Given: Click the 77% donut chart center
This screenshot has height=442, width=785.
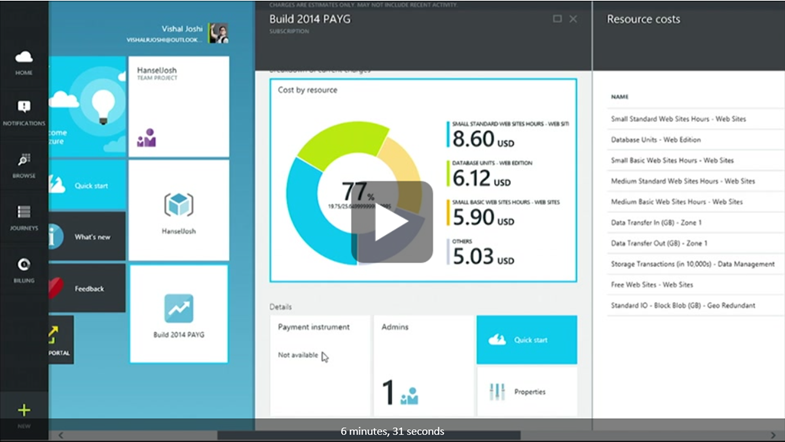Looking at the screenshot, I should pos(358,193).
